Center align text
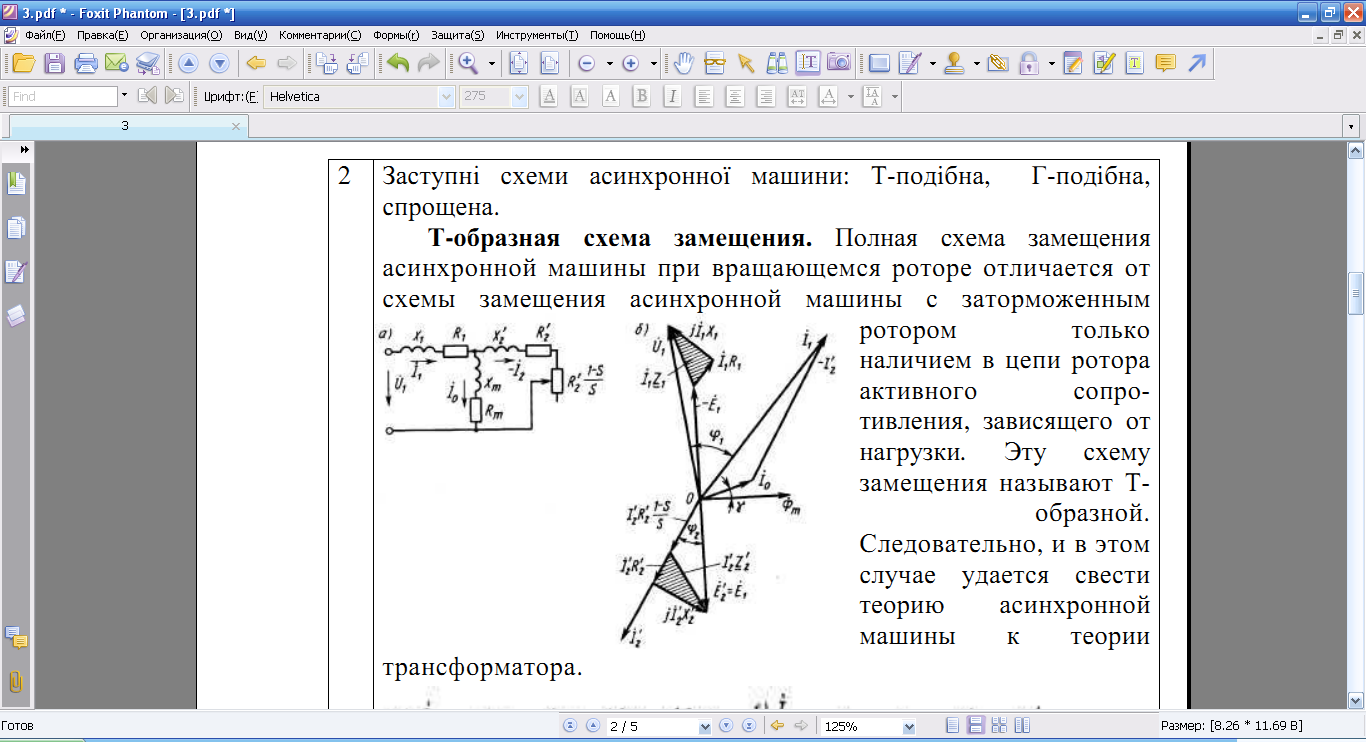The height and width of the screenshot is (742, 1366). [735, 97]
